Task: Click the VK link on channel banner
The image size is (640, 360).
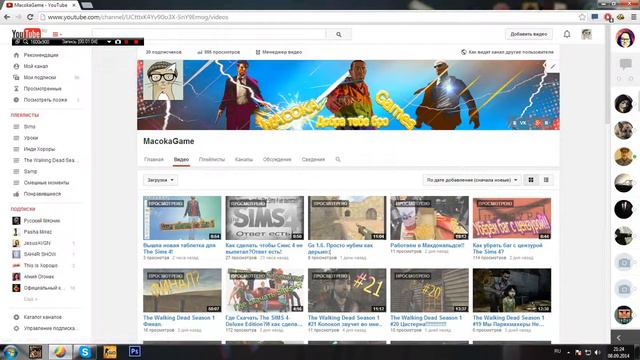Action: tap(523, 123)
